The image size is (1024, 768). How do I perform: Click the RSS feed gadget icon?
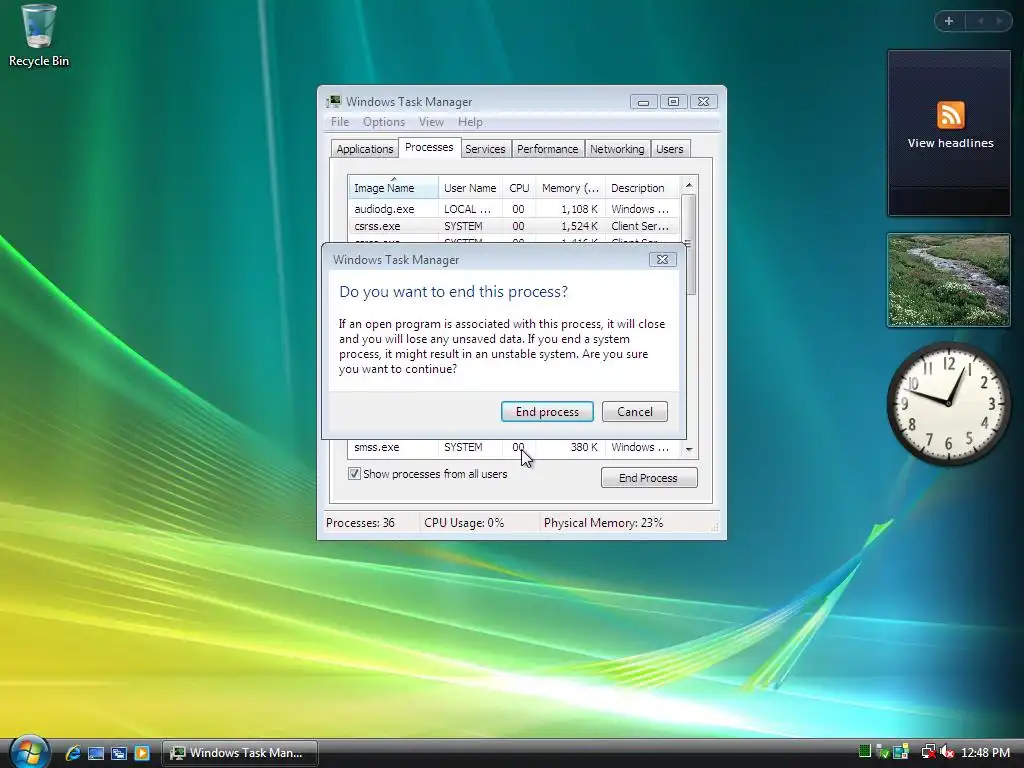(950, 115)
